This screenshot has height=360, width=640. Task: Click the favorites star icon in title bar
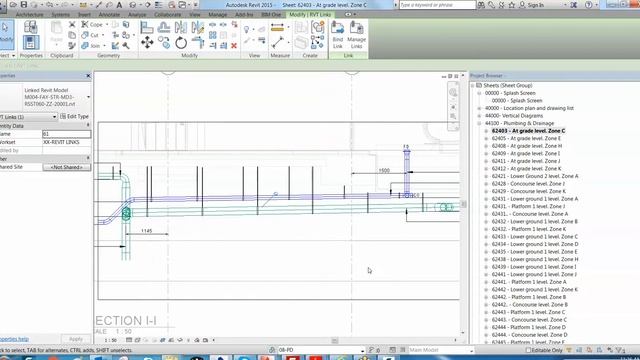[x=511, y=5]
